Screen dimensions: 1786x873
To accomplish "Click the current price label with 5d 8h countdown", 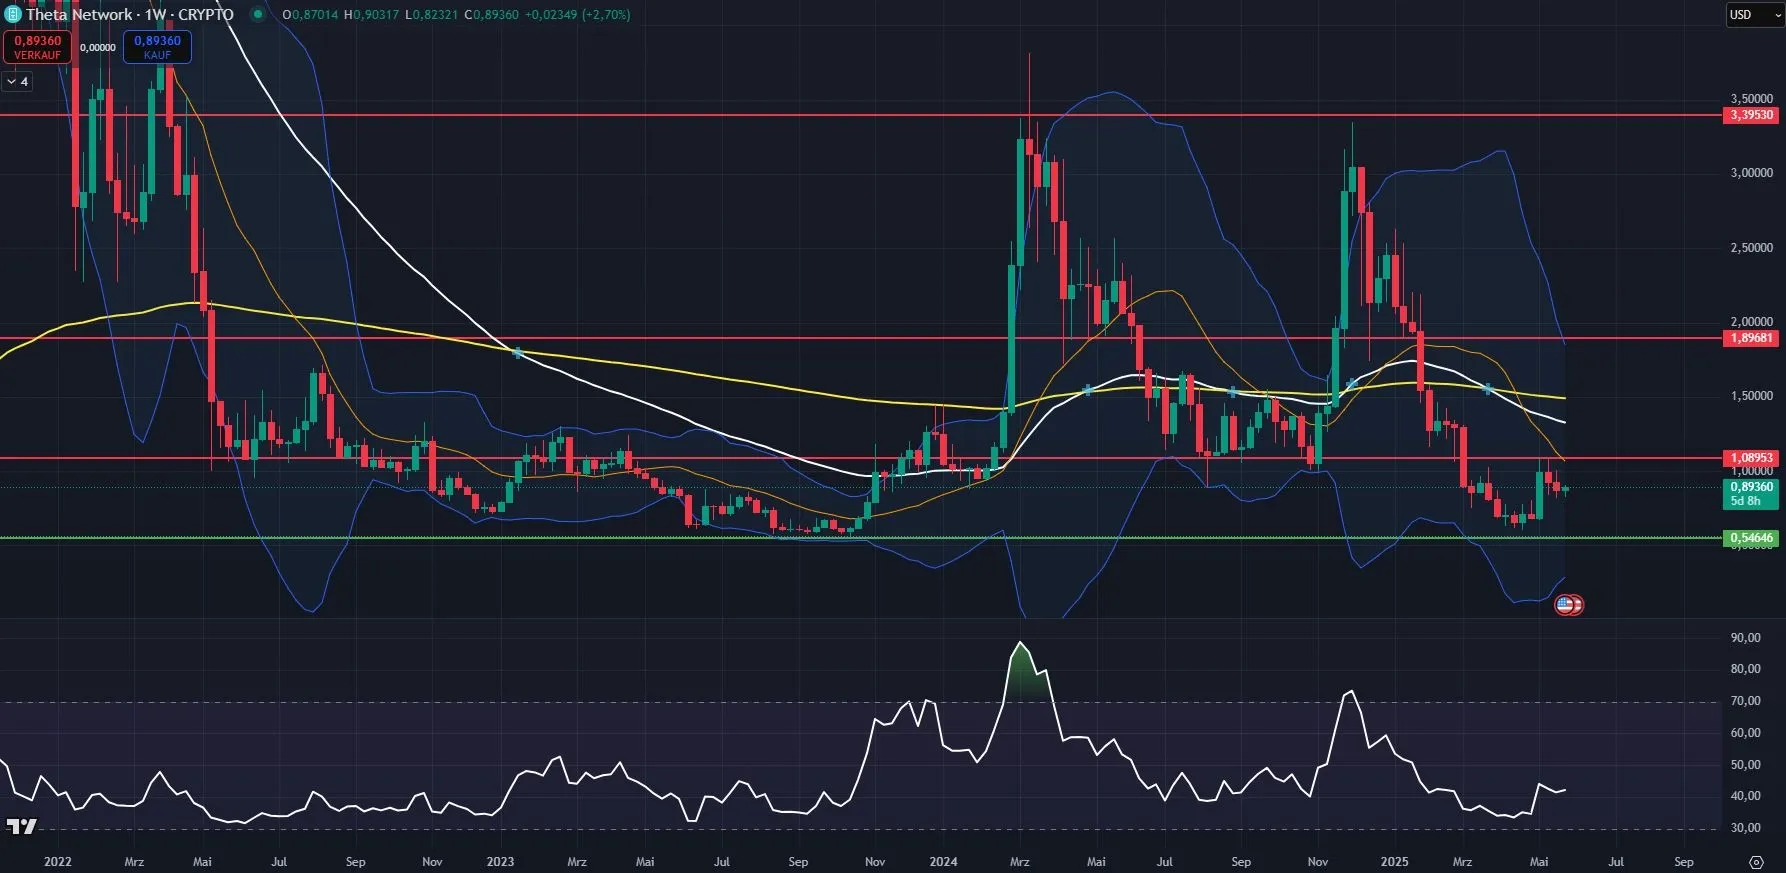I will tap(1751, 494).
